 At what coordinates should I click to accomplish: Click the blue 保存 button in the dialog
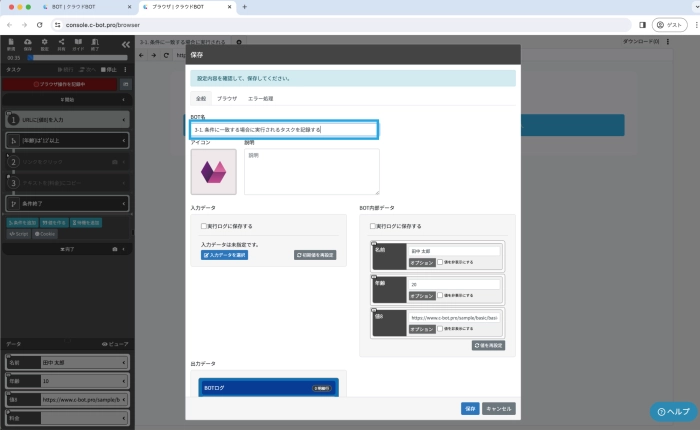tap(469, 408)
